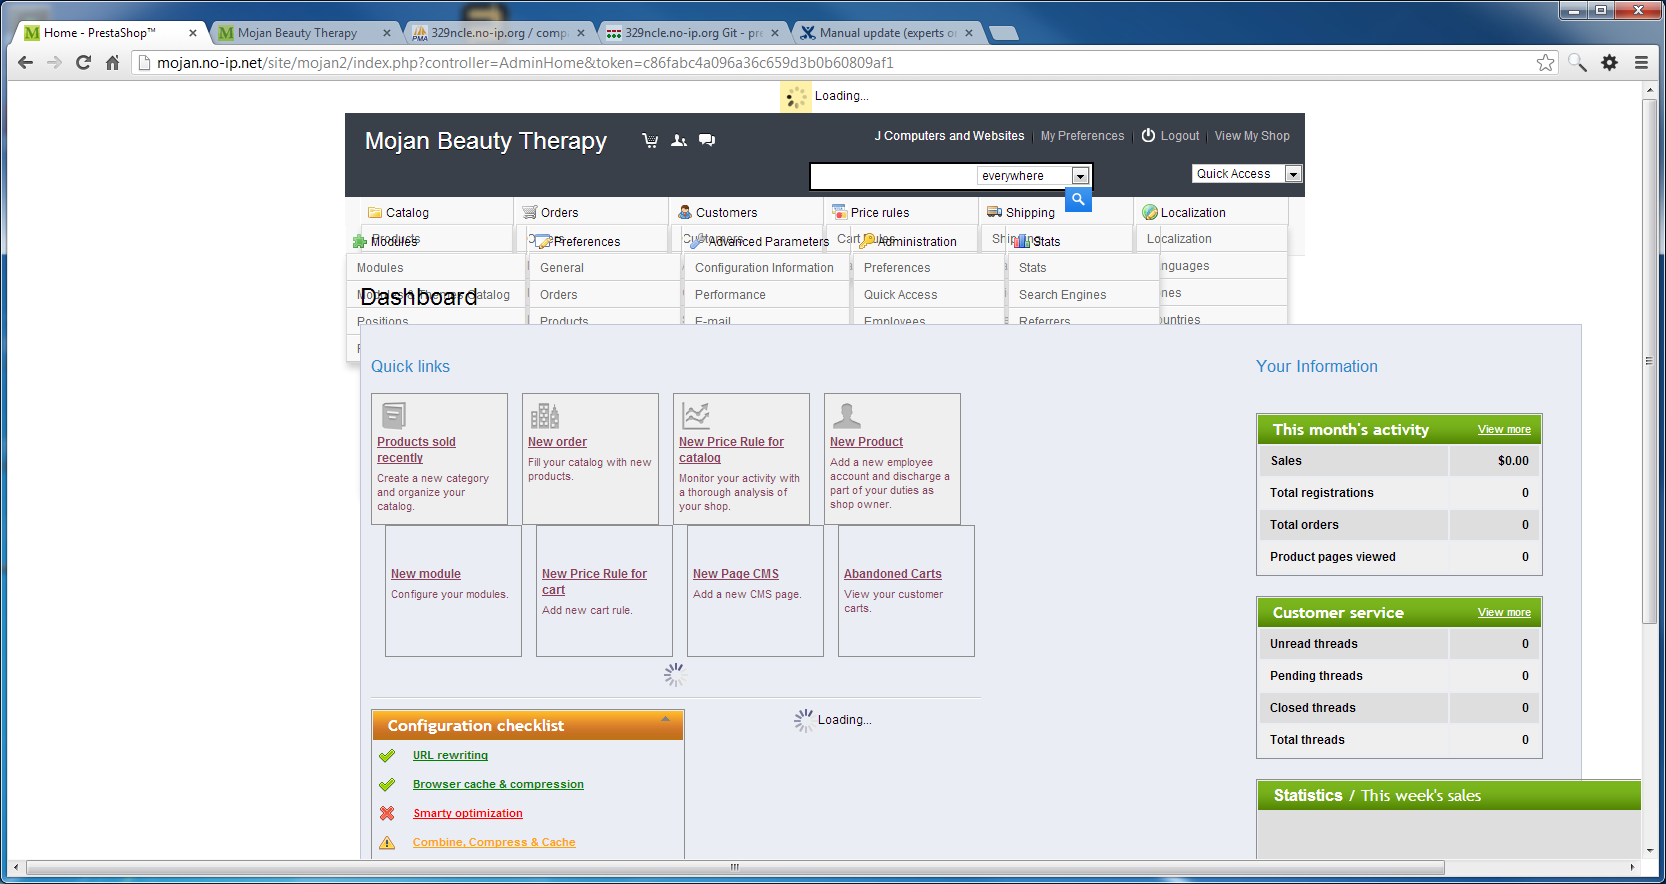
Task: Open the New Product quick link
Action: click(866, 442)
